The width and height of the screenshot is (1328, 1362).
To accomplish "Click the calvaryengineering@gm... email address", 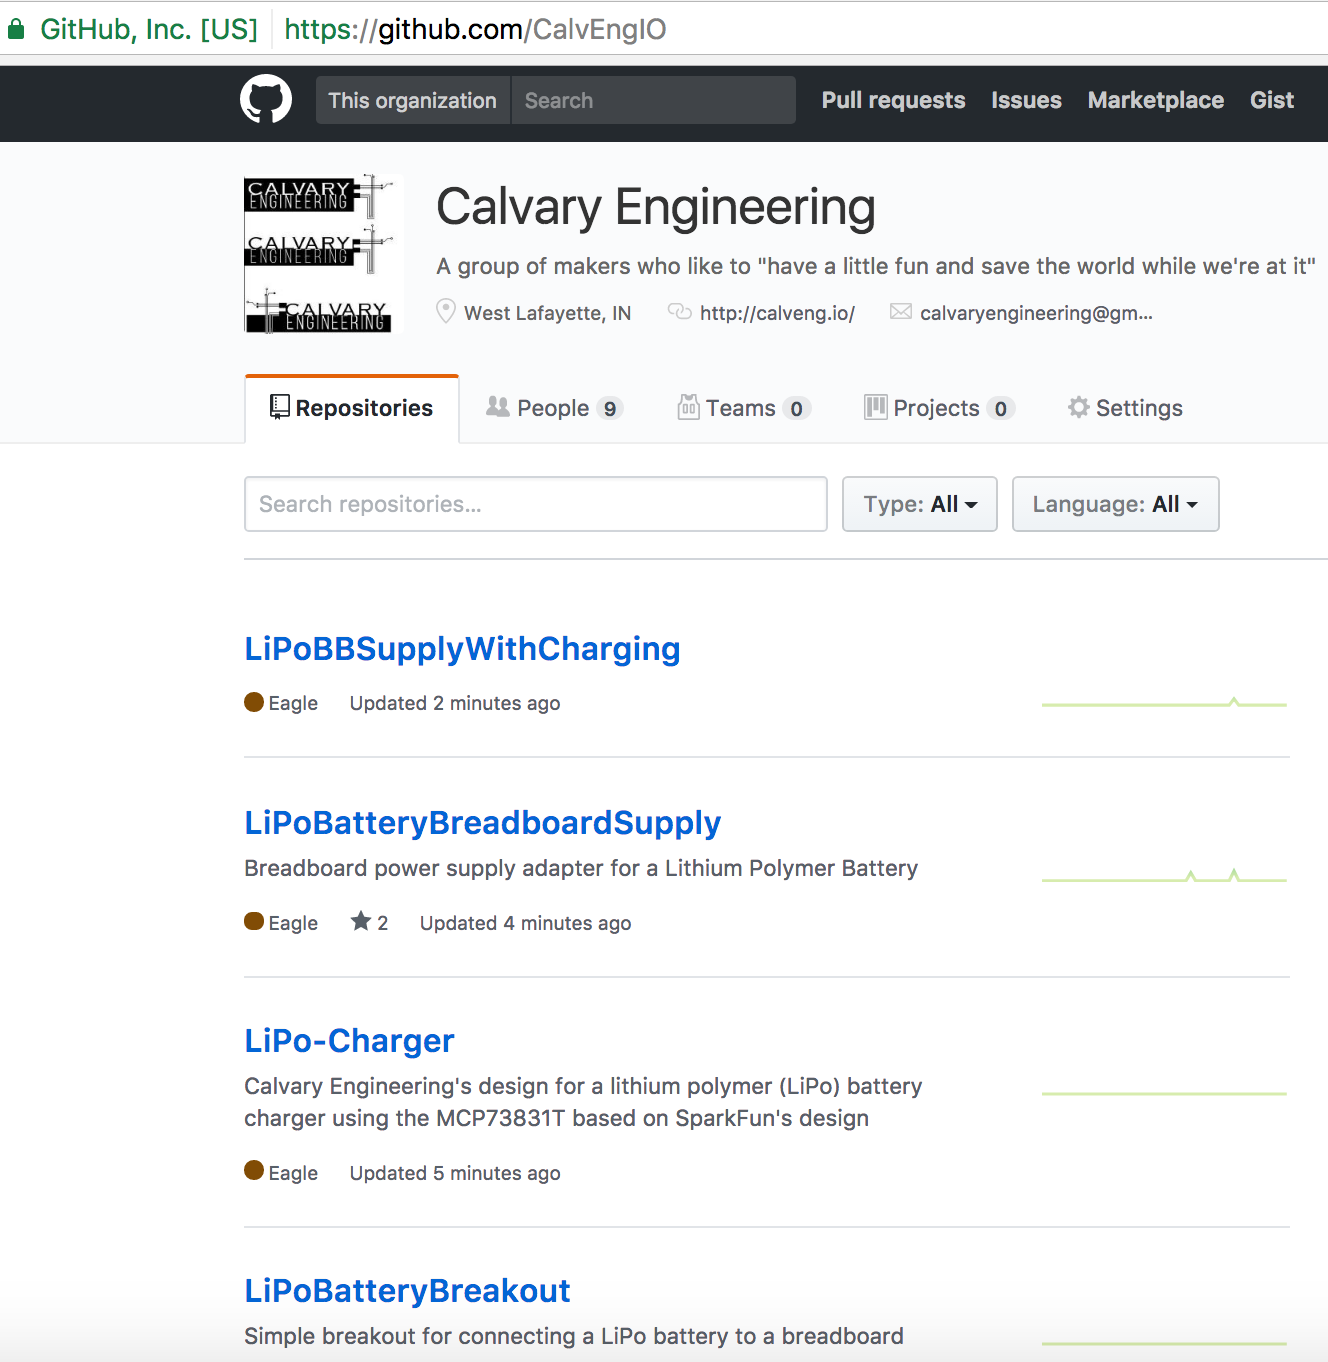I will click(x=1036, y=313).
